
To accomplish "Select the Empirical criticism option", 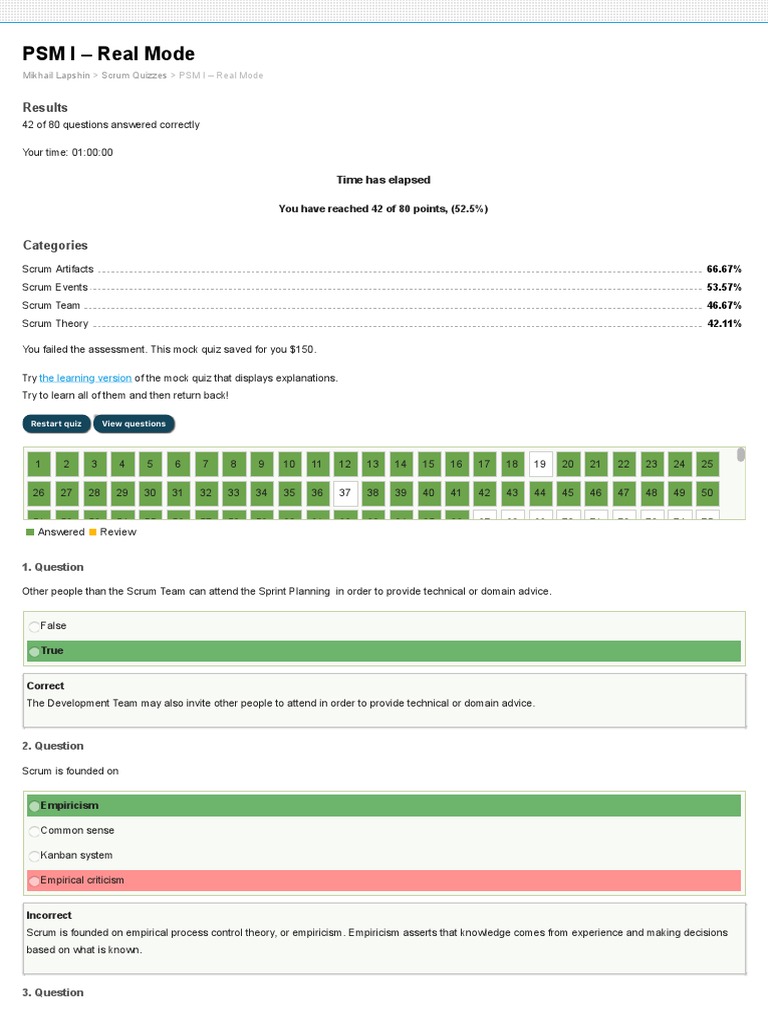I will [35, 881].
